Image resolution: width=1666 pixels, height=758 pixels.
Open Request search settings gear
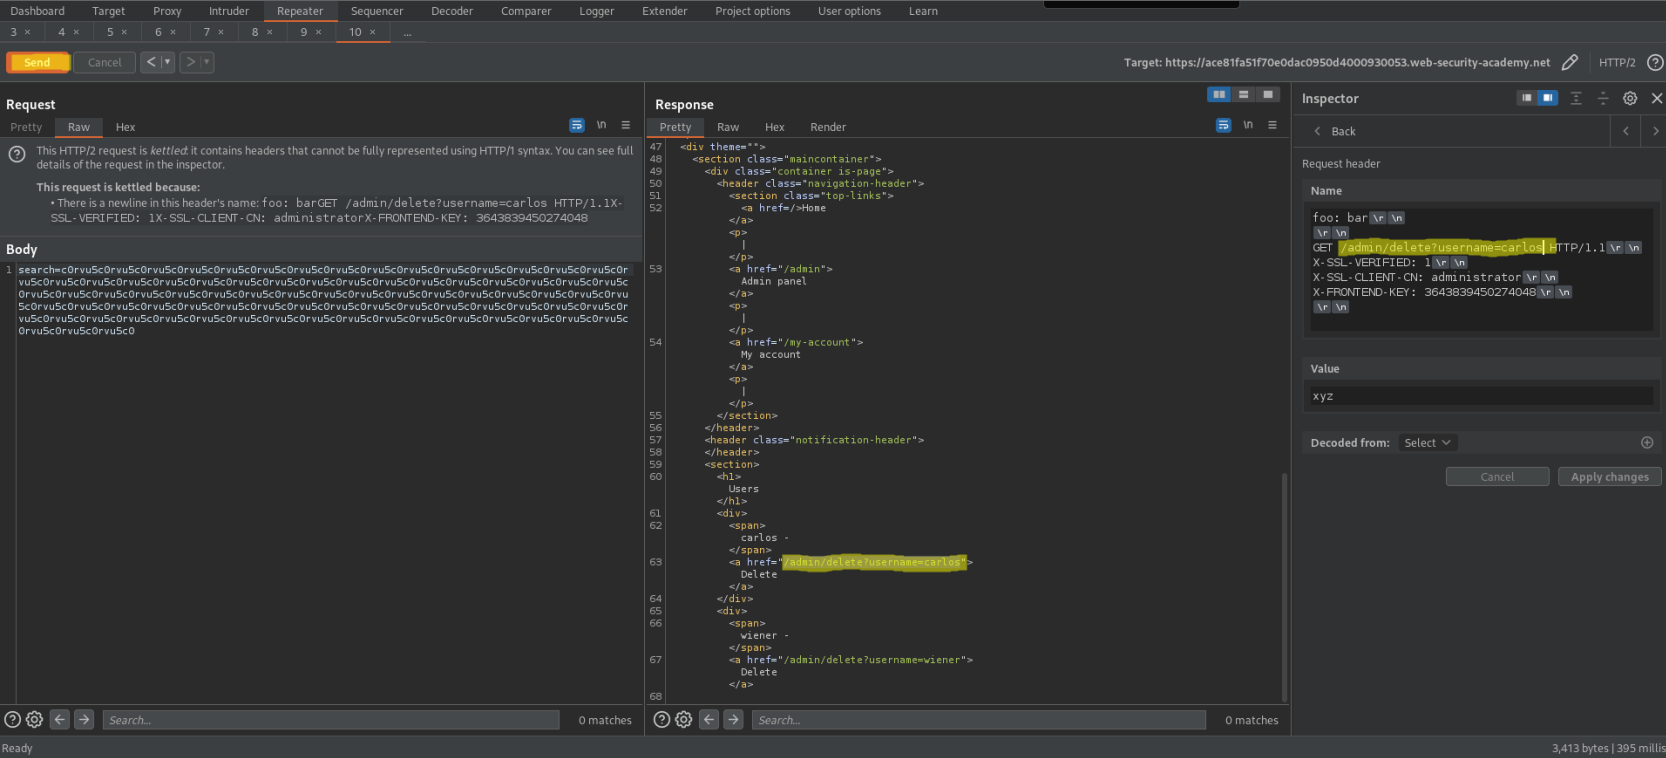click(x=34, y=719)
